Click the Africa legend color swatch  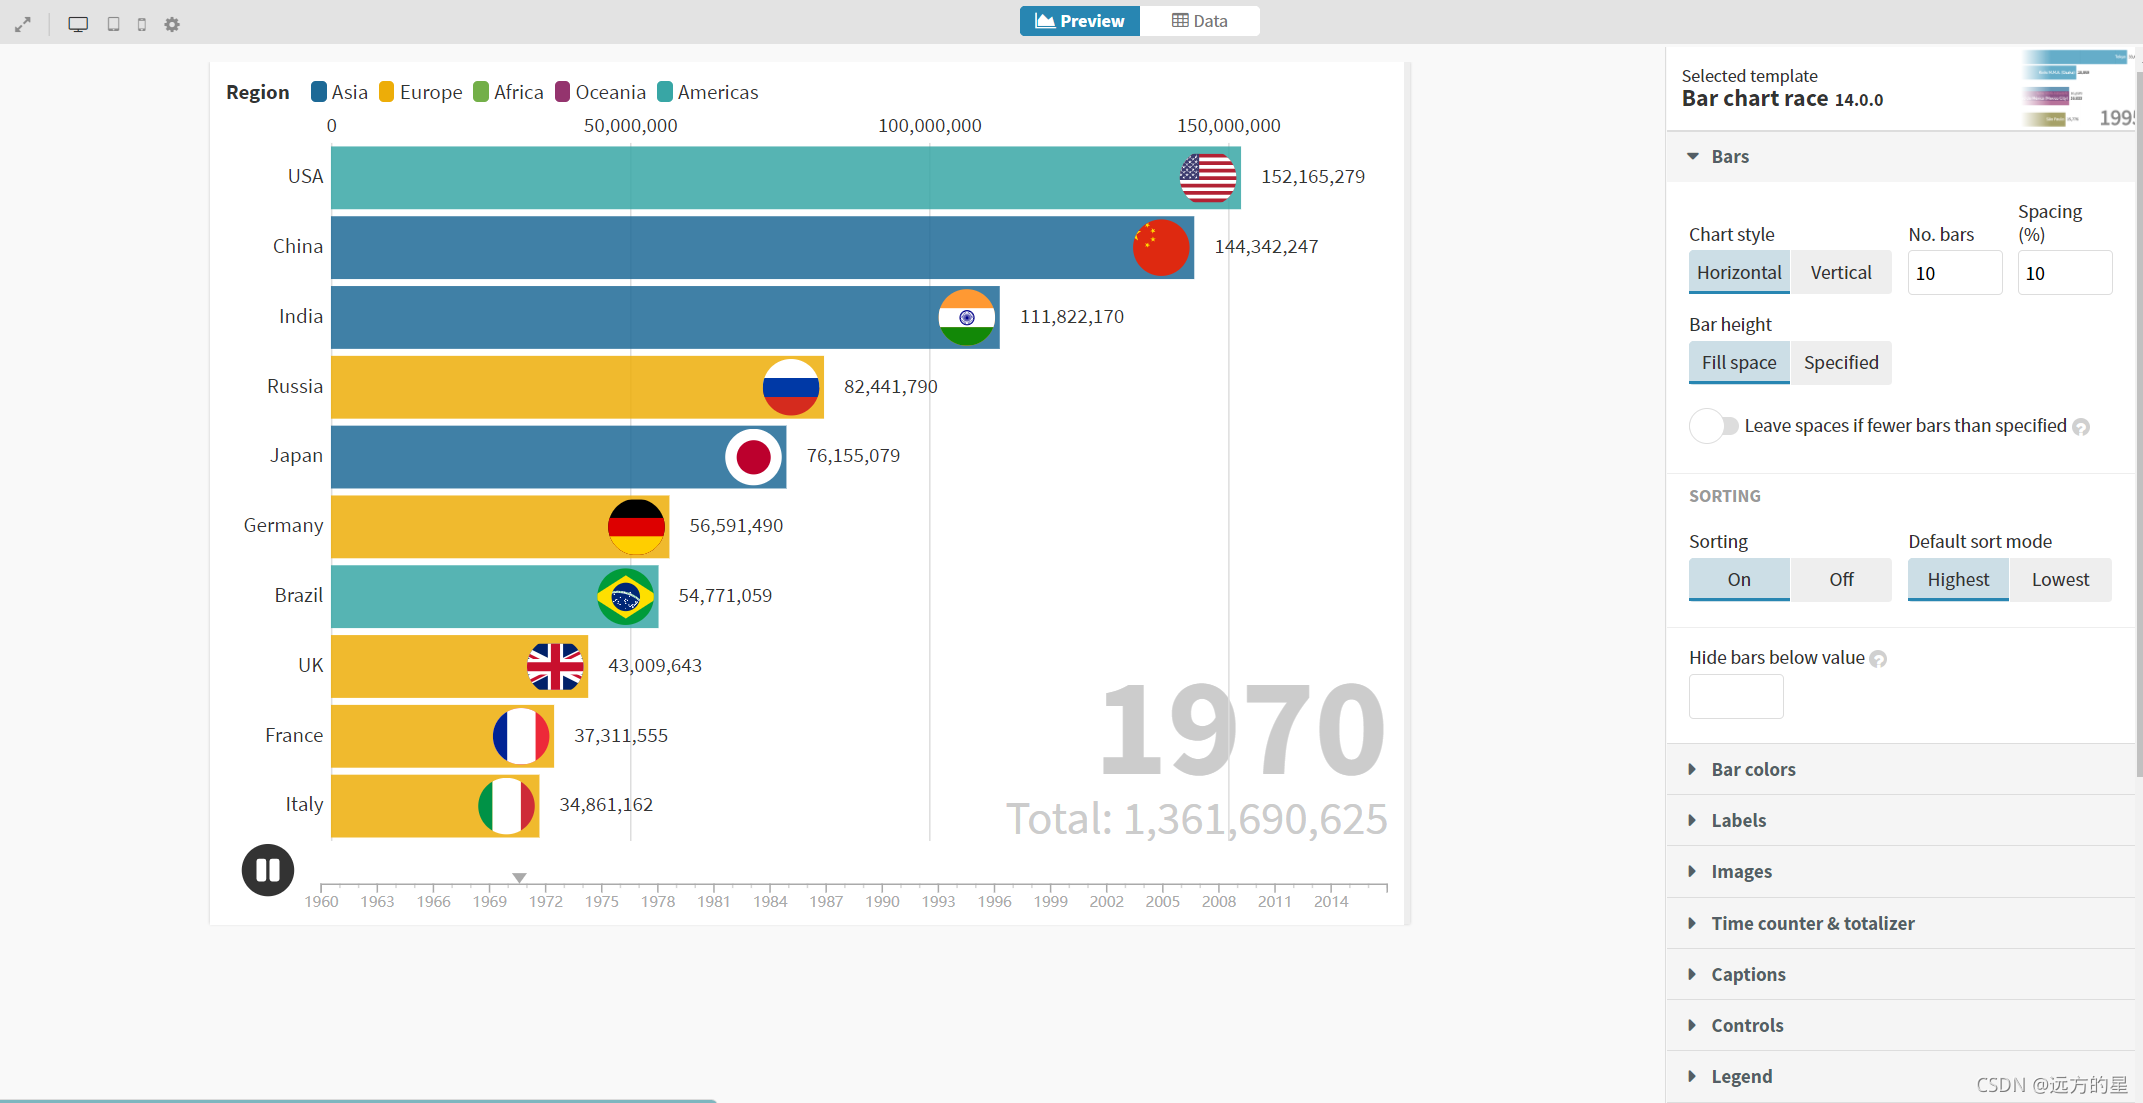point(481,92)
